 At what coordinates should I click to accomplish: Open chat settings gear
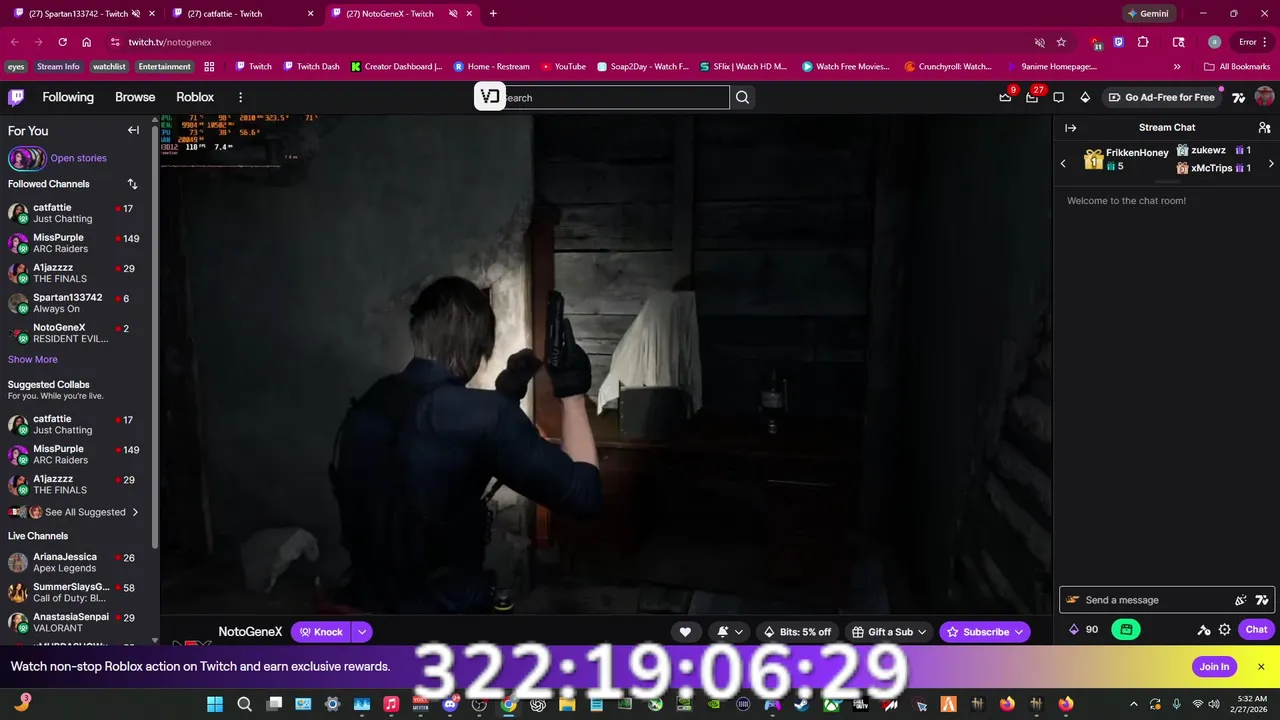[1224, 629]
